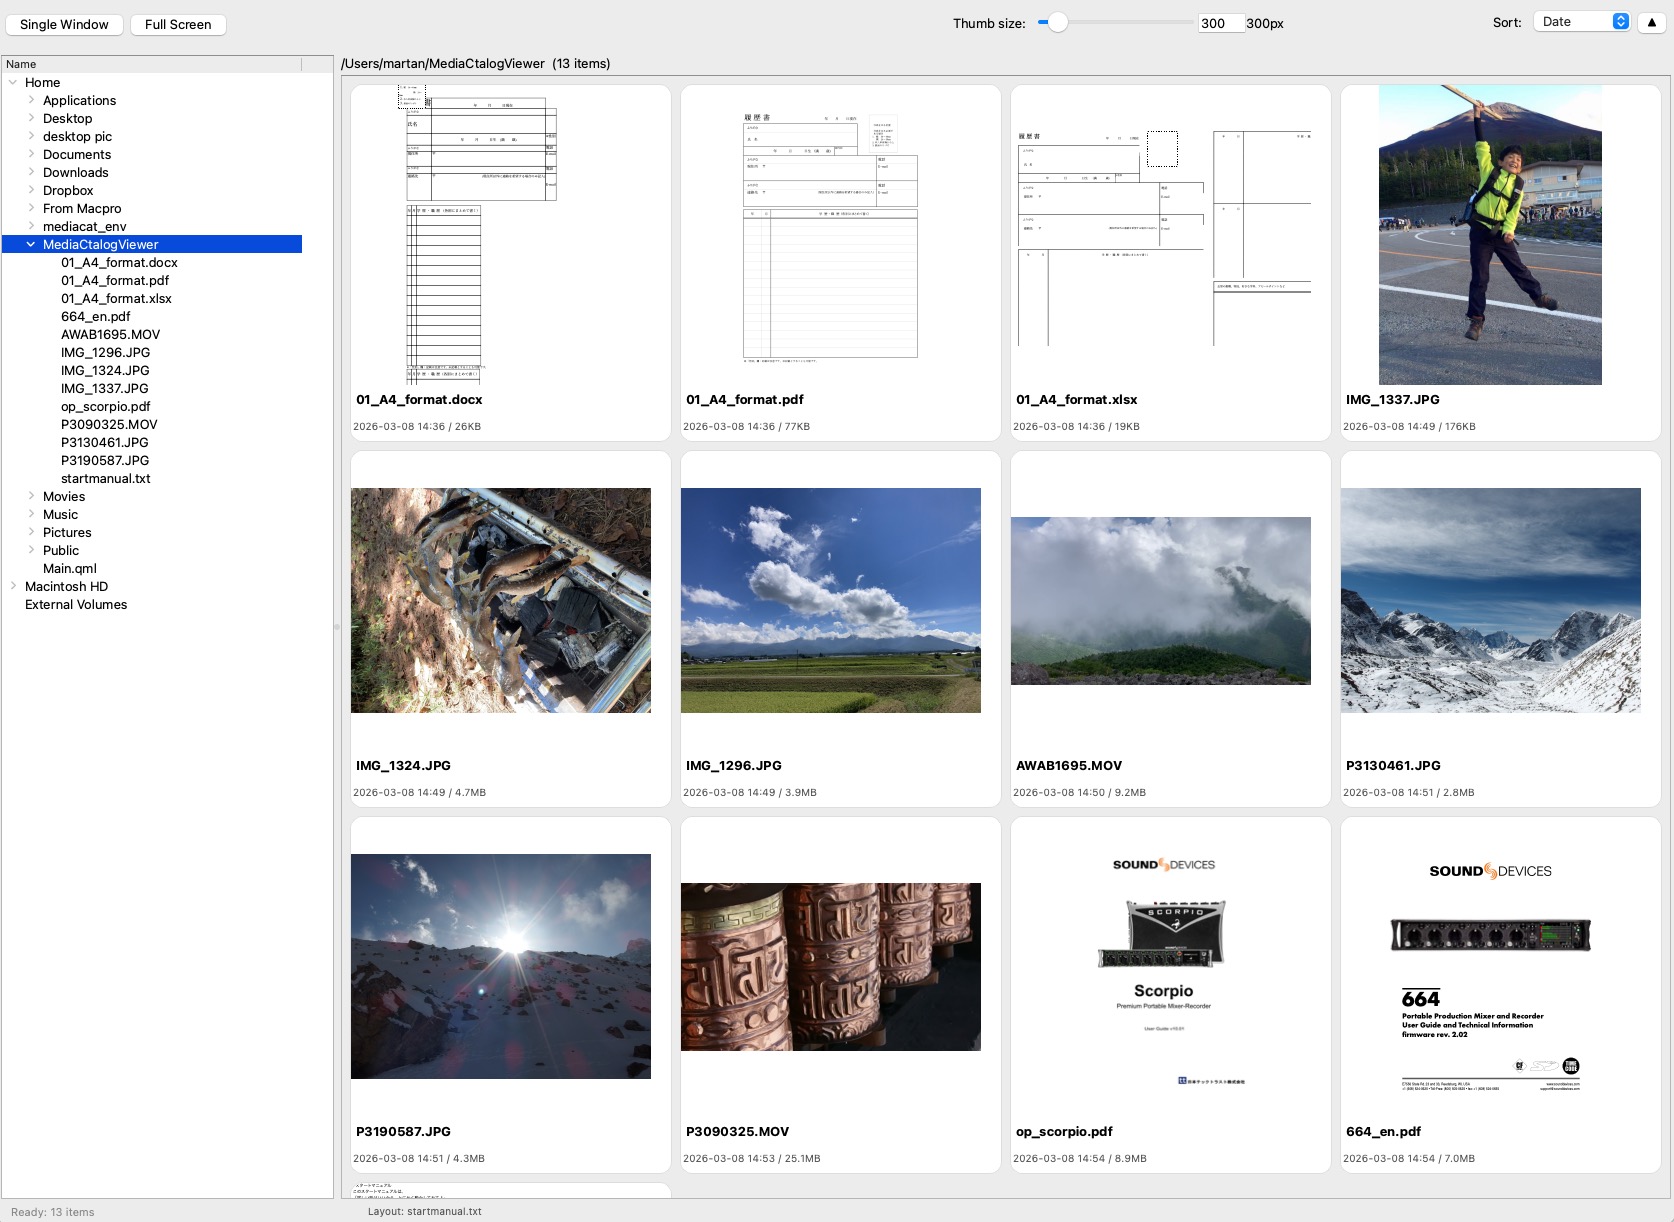Click the Single Window button

click(x=64, y=24)
